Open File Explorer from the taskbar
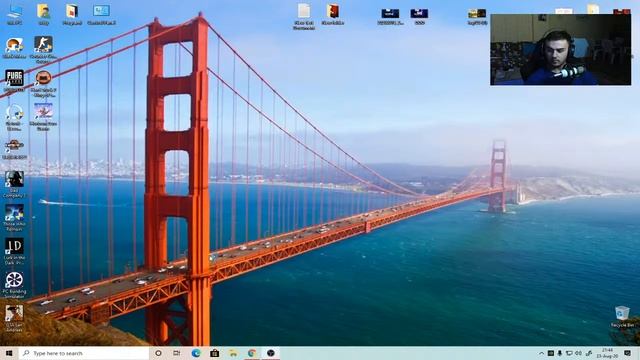Screen dimensions: 640x360 pos(233,353)
